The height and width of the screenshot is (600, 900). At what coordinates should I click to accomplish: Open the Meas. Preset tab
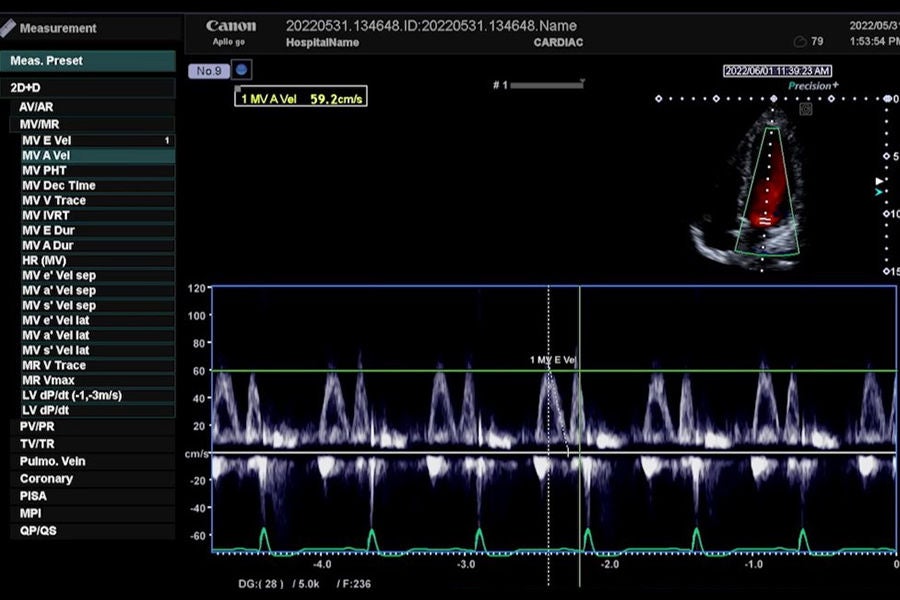click(88, 61)
